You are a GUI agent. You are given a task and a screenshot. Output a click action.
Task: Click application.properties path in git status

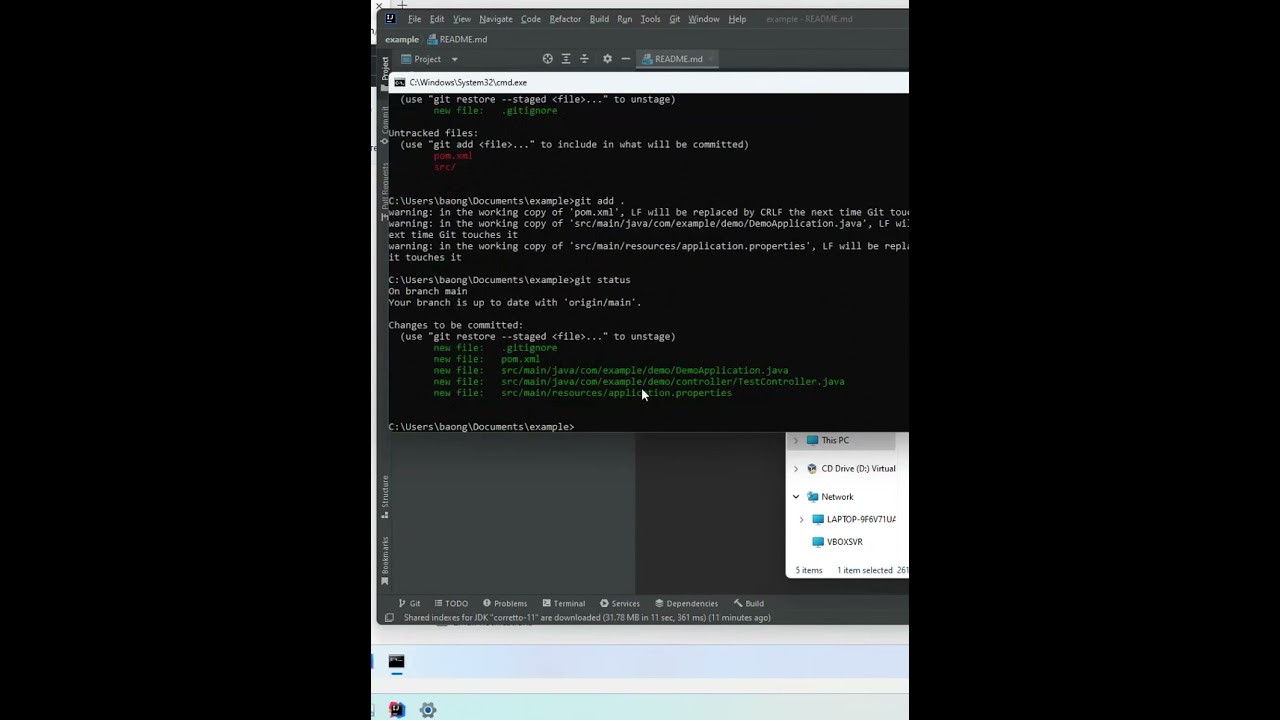tap(617, 393)
